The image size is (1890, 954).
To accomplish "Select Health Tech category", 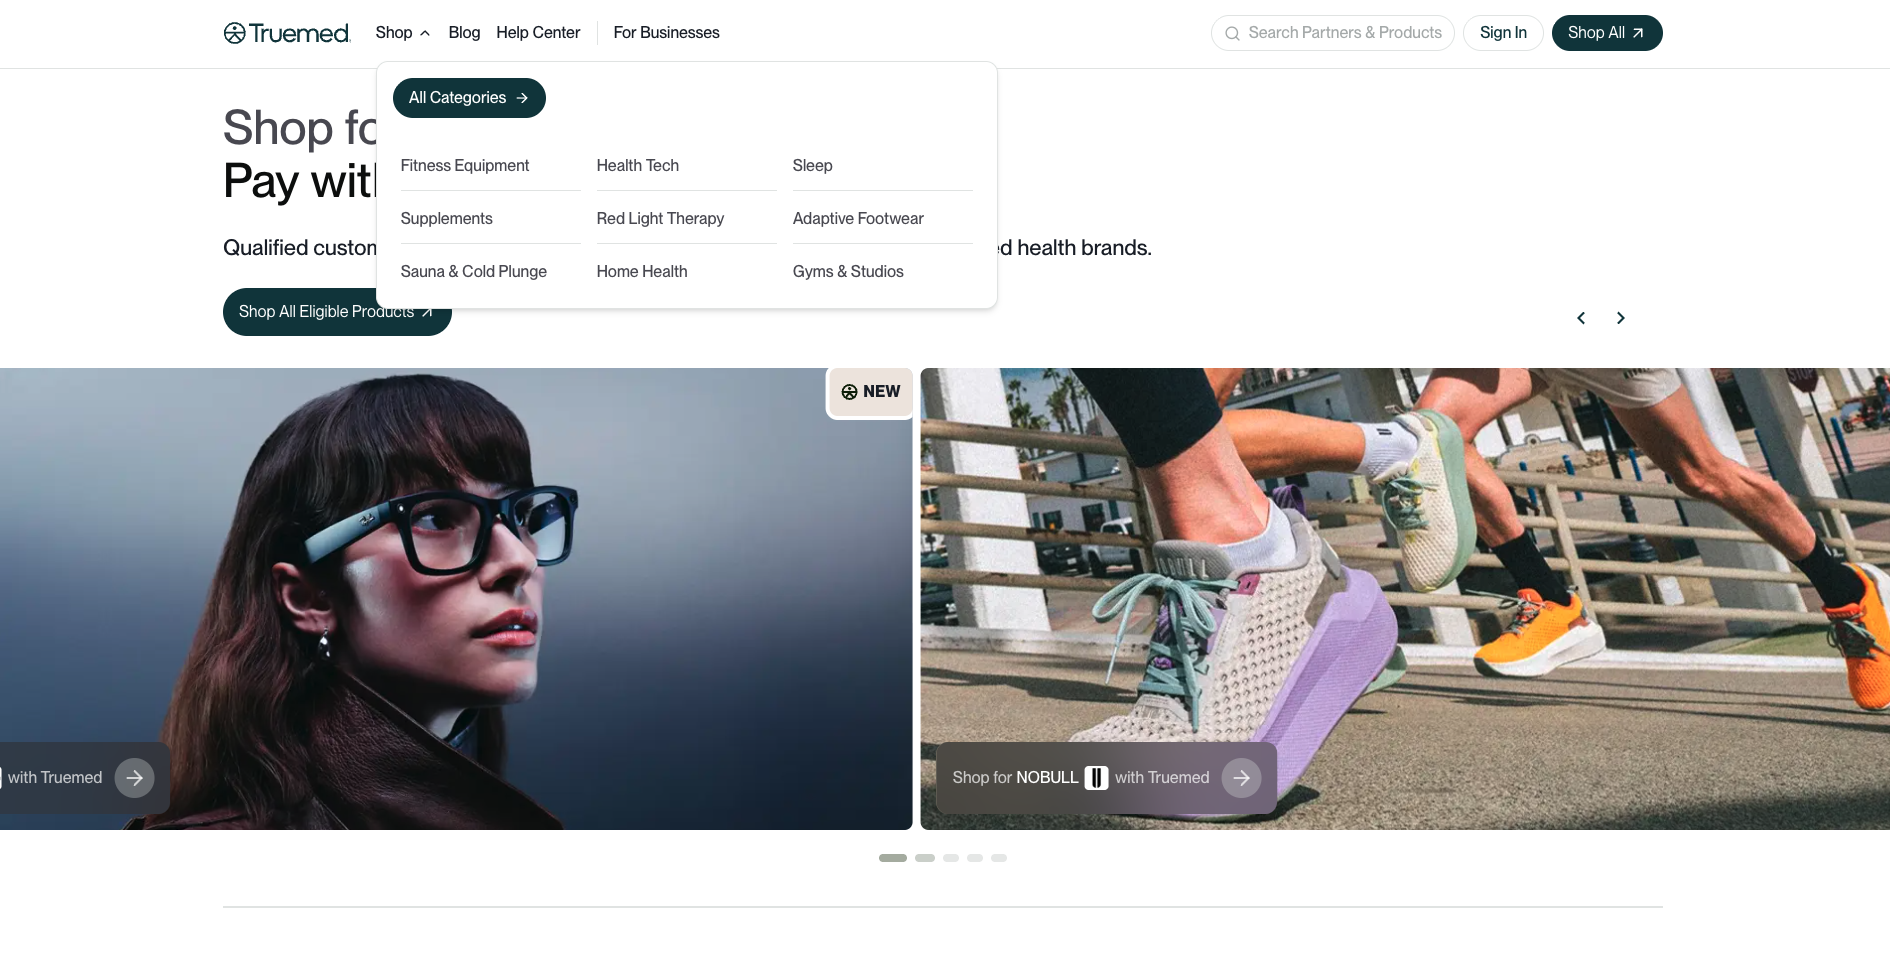I will 638,166.
